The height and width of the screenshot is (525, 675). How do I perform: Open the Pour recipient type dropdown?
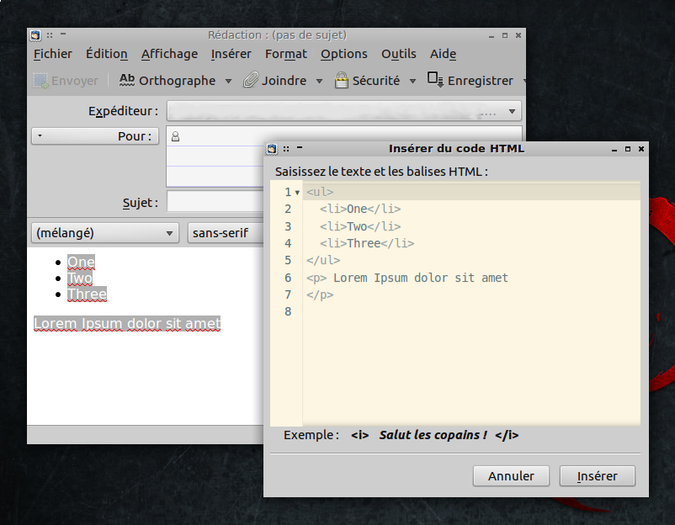click(95, 136)
